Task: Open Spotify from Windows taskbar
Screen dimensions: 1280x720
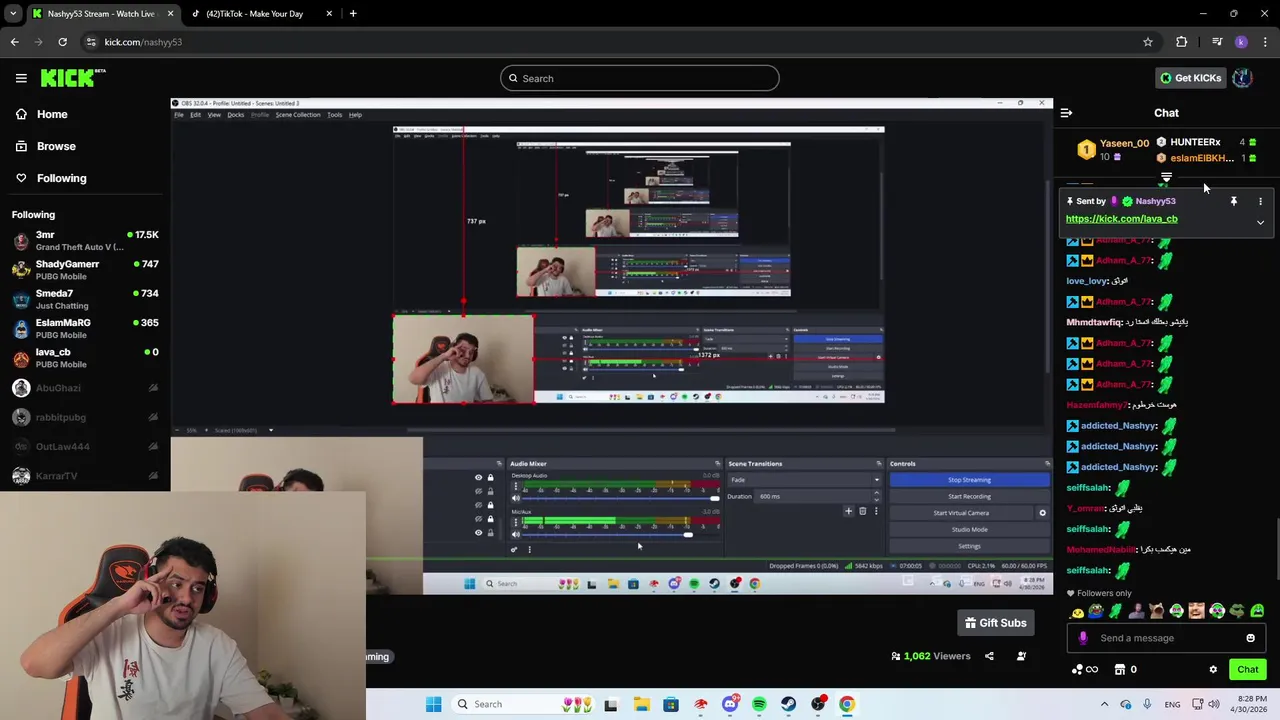Action: (759, 704)
